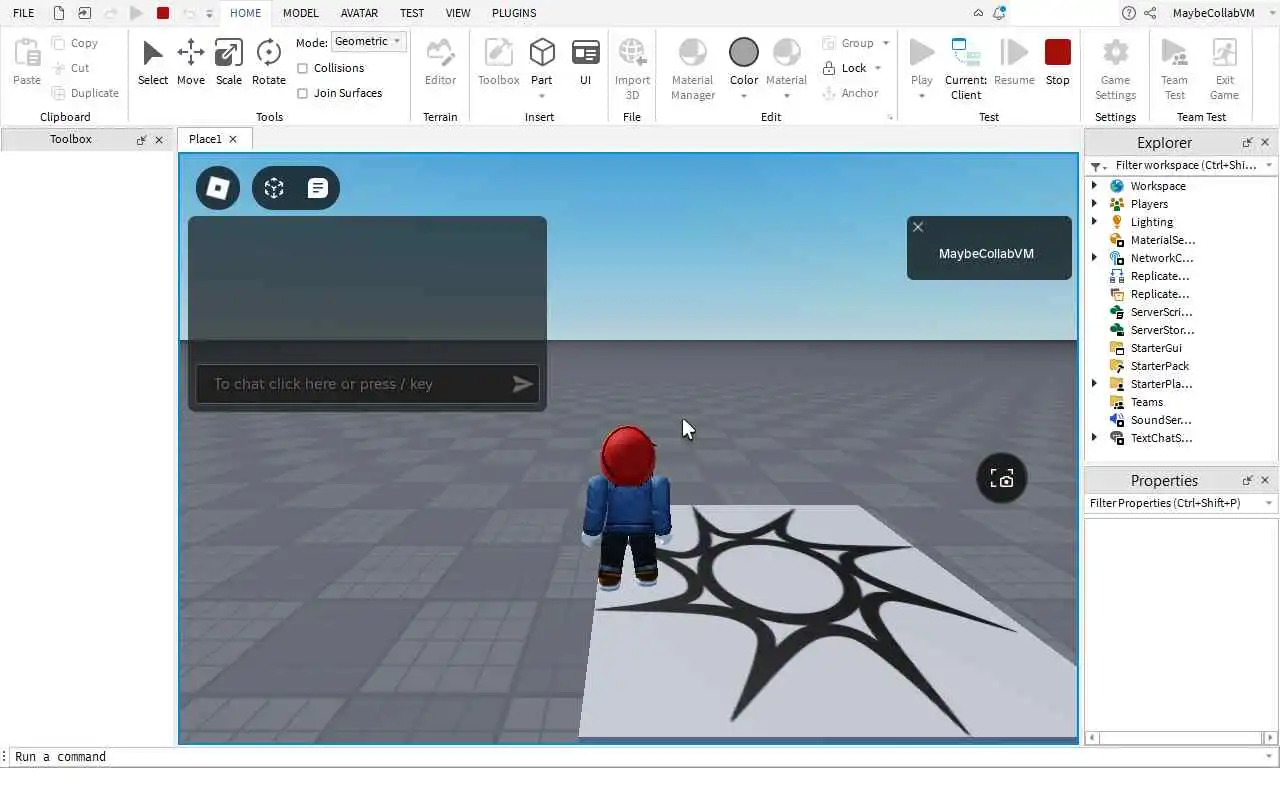Click the new file icon in title bar
The width and height of the screenshot is (1280, 800).
(59, 13)
